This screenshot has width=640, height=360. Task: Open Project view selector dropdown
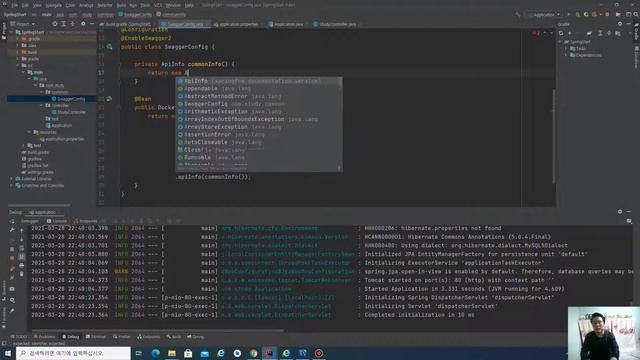click(x=23, y=24)
